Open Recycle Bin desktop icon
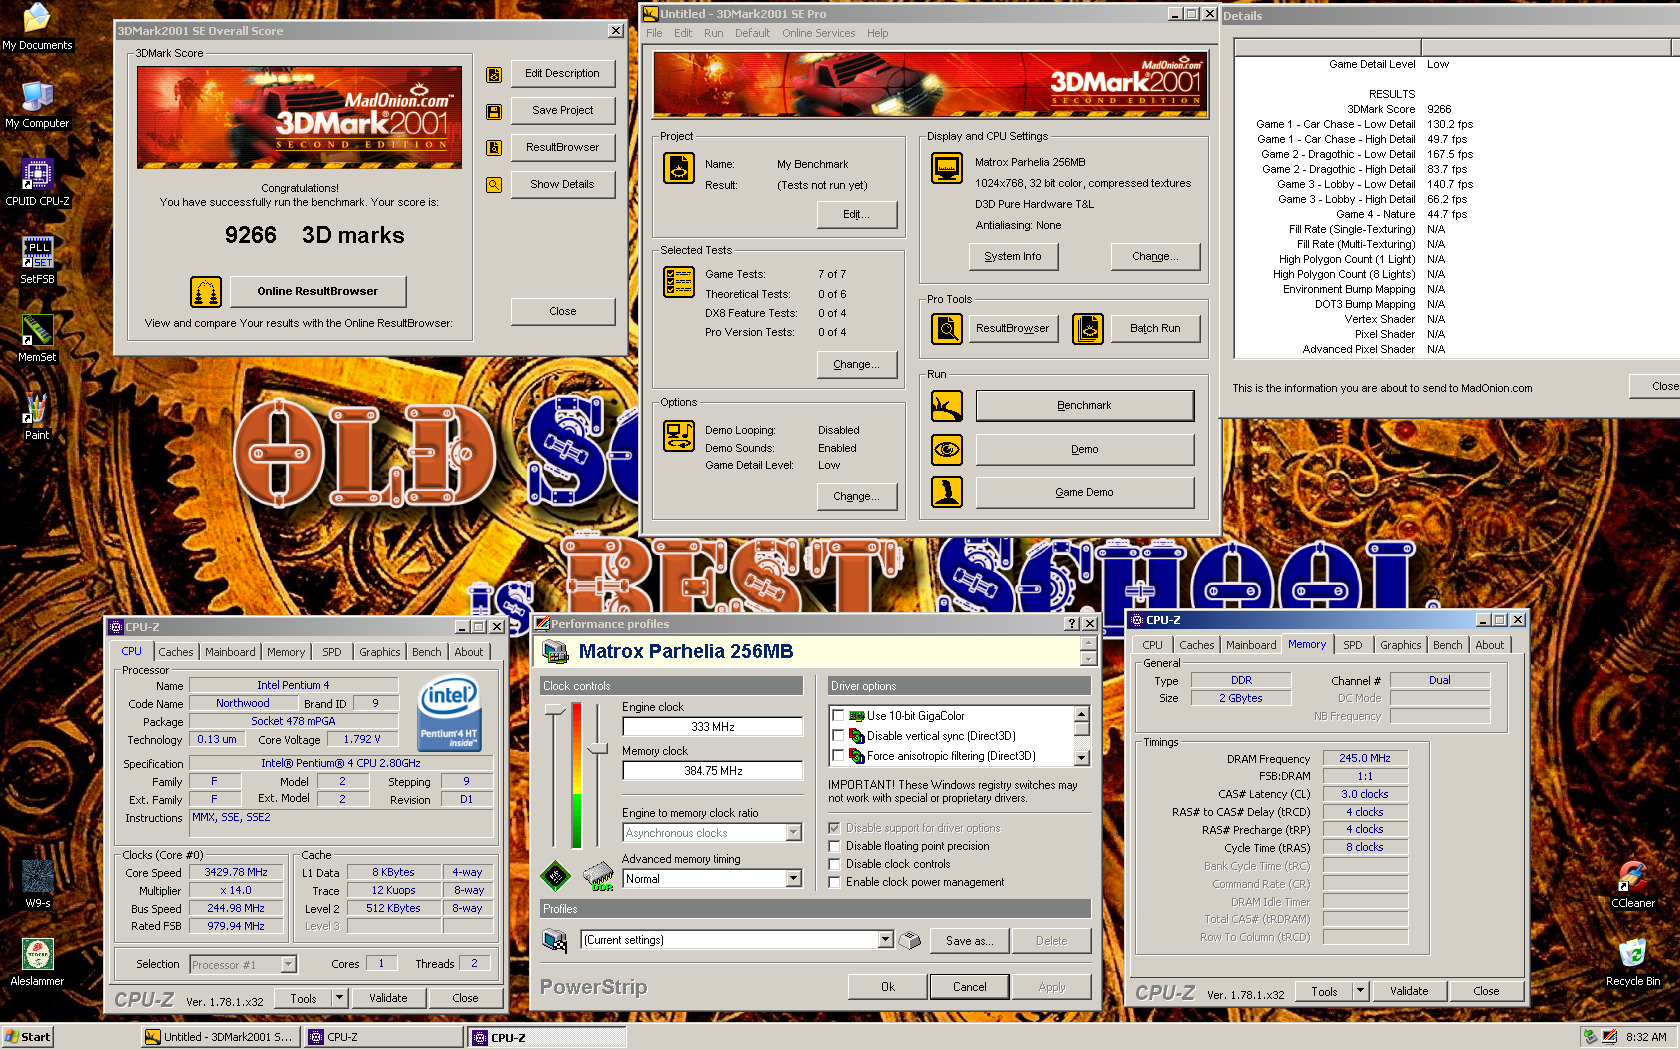The width and height of the screenshot is (1680, 1050). (1632, 962)
